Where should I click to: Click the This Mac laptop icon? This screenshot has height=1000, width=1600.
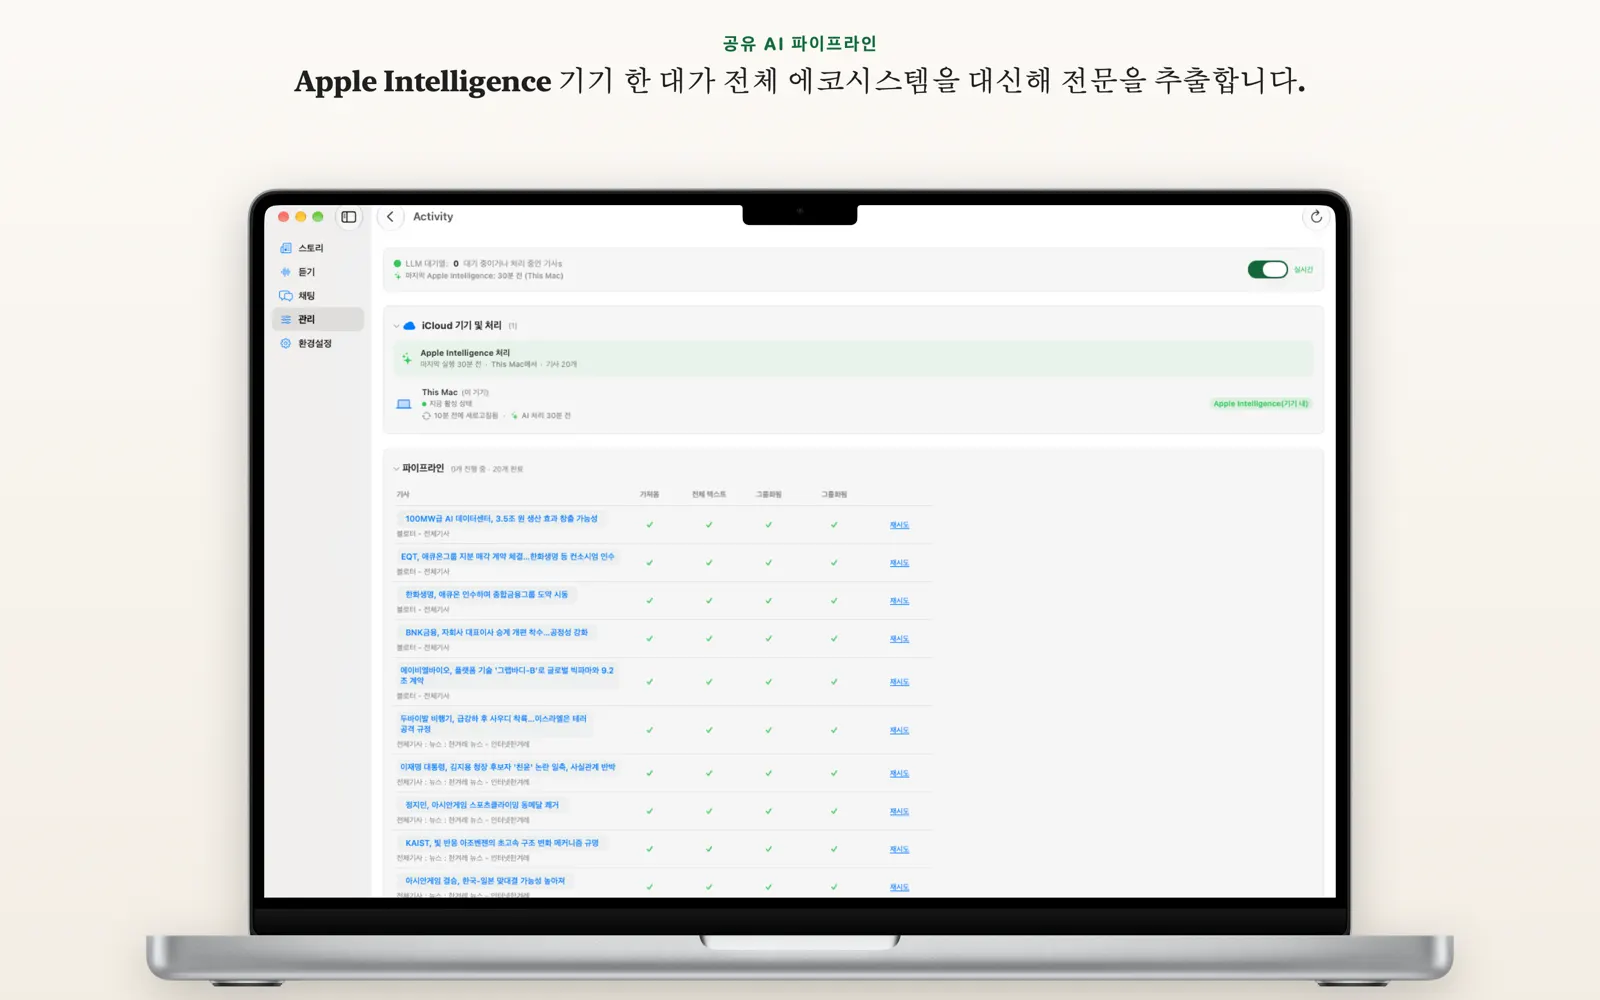(404, 404)
